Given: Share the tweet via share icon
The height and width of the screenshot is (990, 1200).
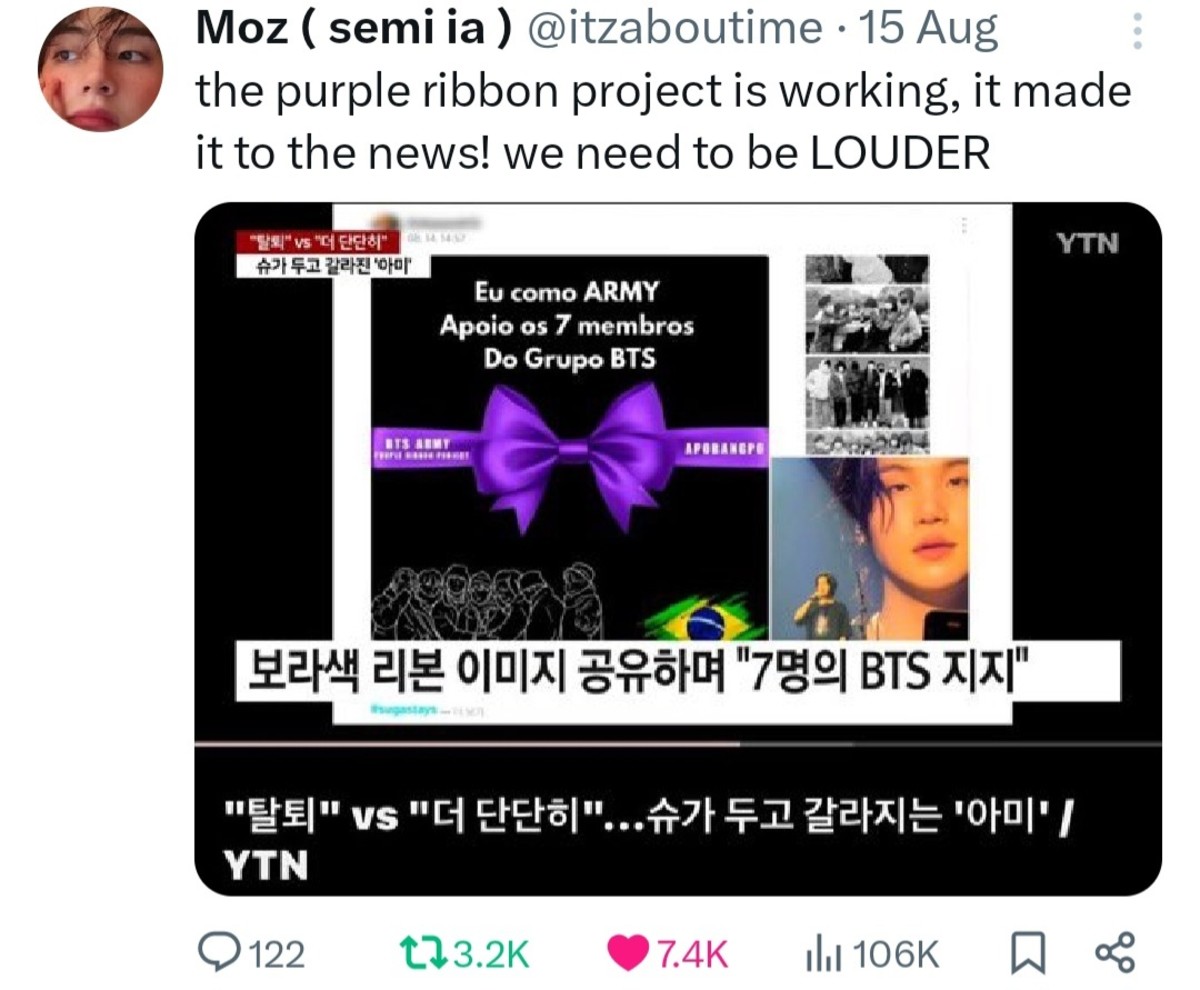Looking at the screenshot, I should (x=1115, y=953).
